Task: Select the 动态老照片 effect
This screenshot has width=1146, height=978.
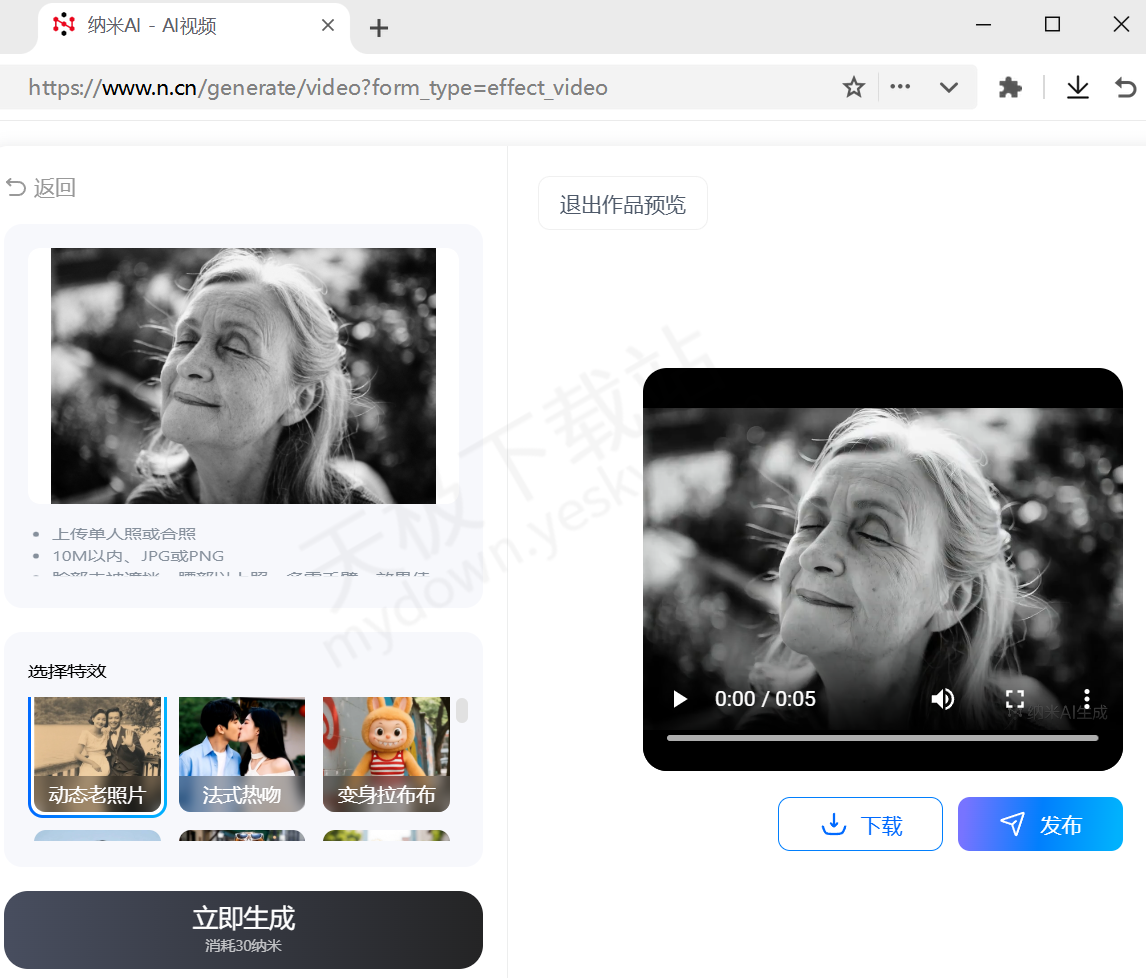Action: [x=97, y=754]
